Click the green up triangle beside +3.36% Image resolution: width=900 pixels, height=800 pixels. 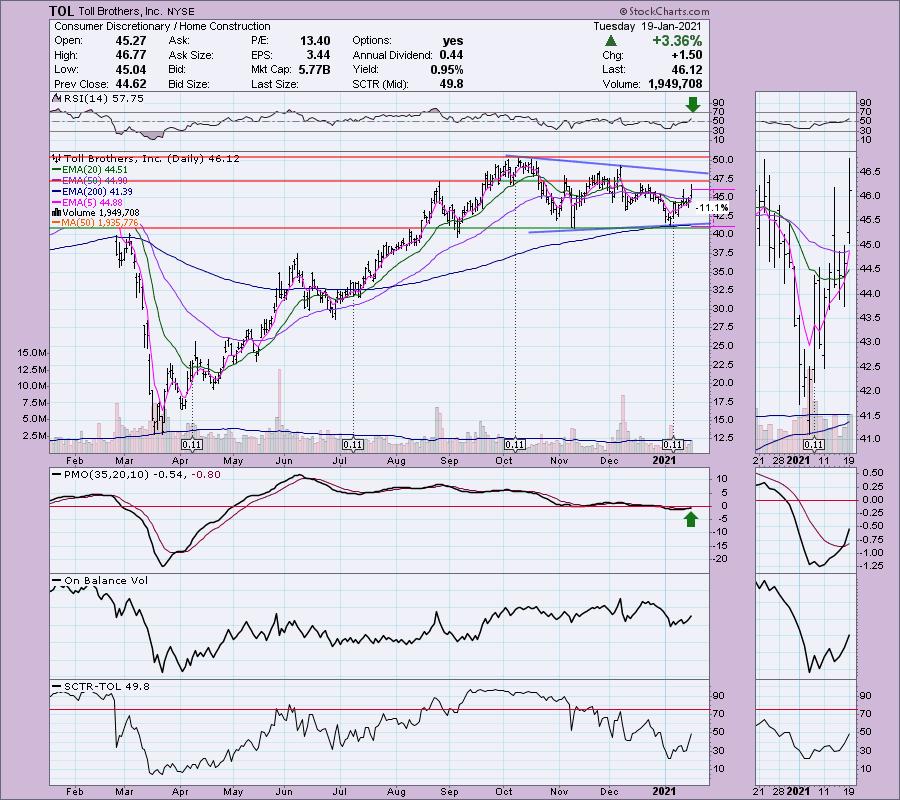[611, 41]
